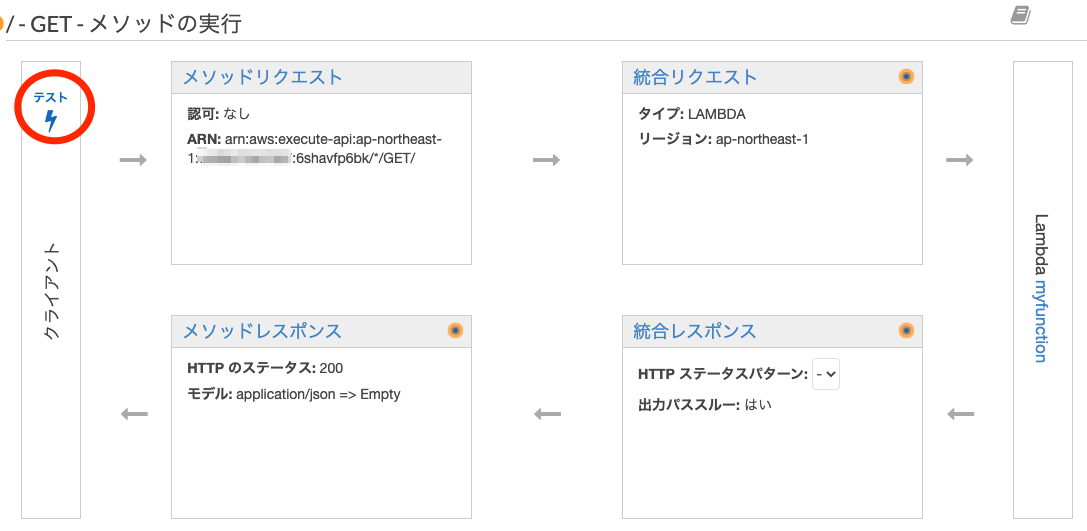Click the テスト label text

(51, 98)
